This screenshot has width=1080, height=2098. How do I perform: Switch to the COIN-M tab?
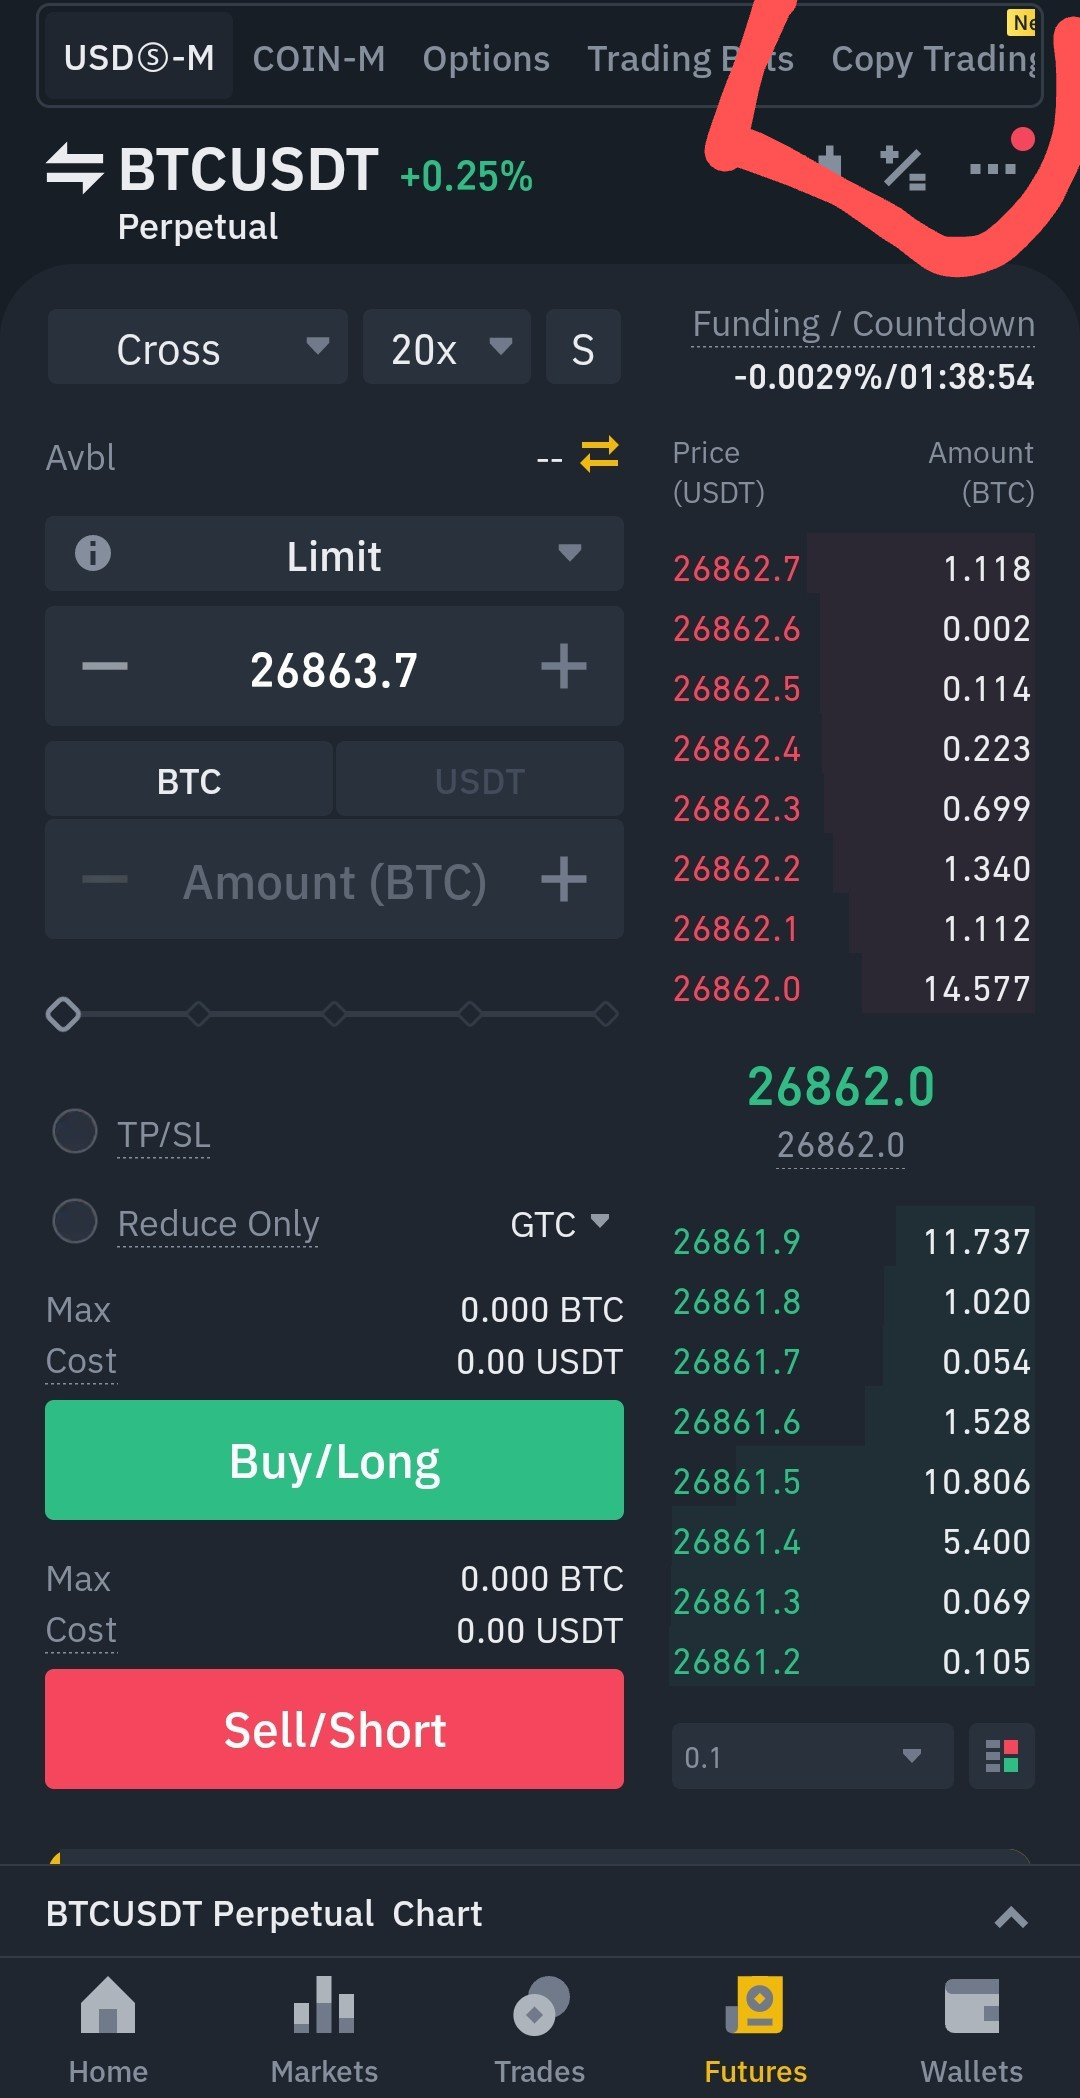pyautogui.click(x=319, y=59)
